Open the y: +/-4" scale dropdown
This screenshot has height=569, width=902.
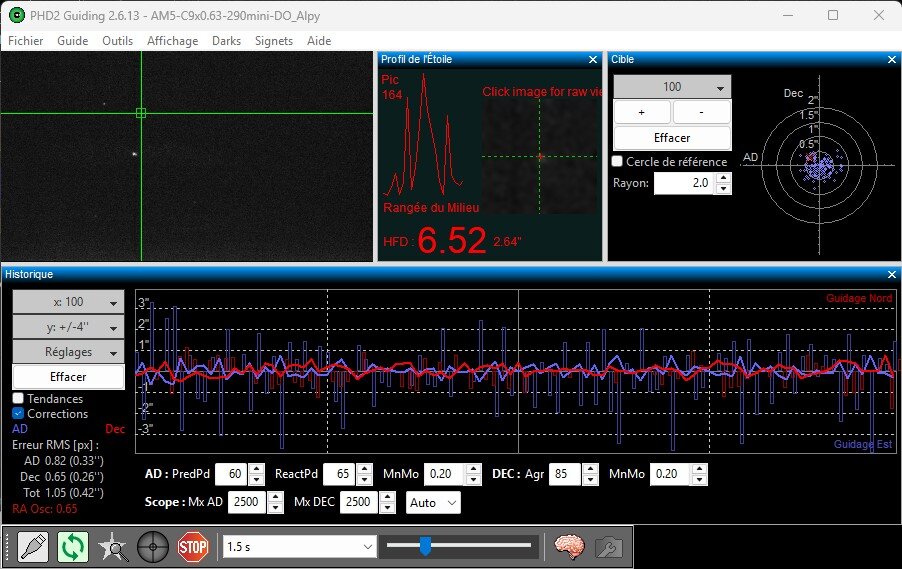(68, 327)
